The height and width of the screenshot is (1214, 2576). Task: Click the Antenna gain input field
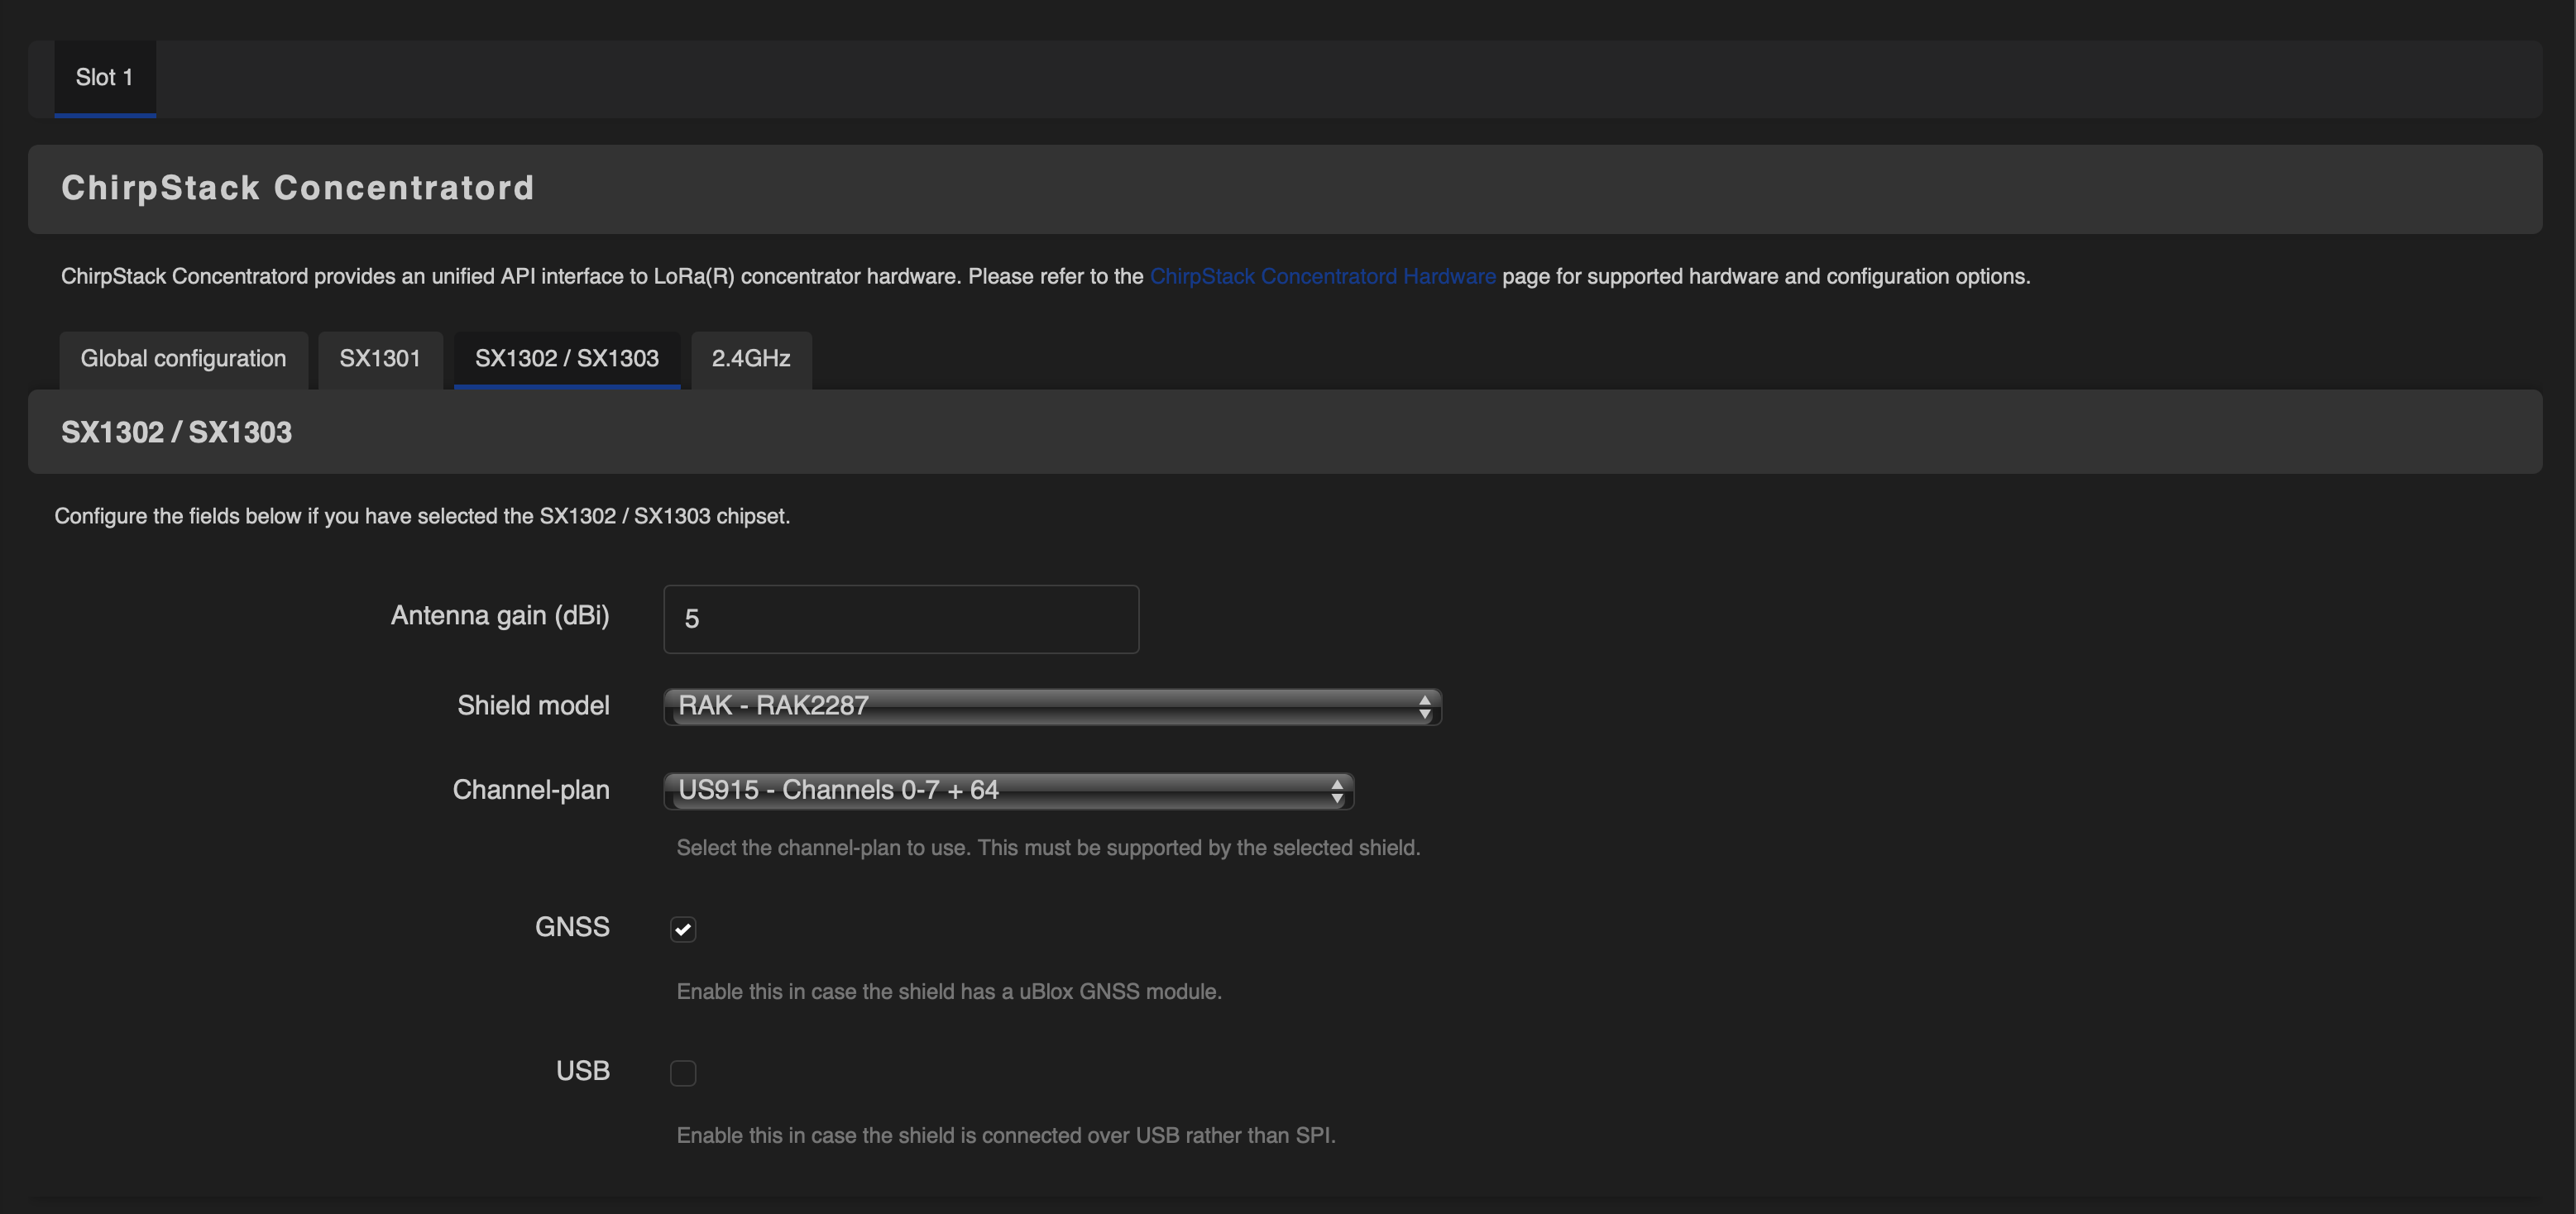tap(900, 619)
